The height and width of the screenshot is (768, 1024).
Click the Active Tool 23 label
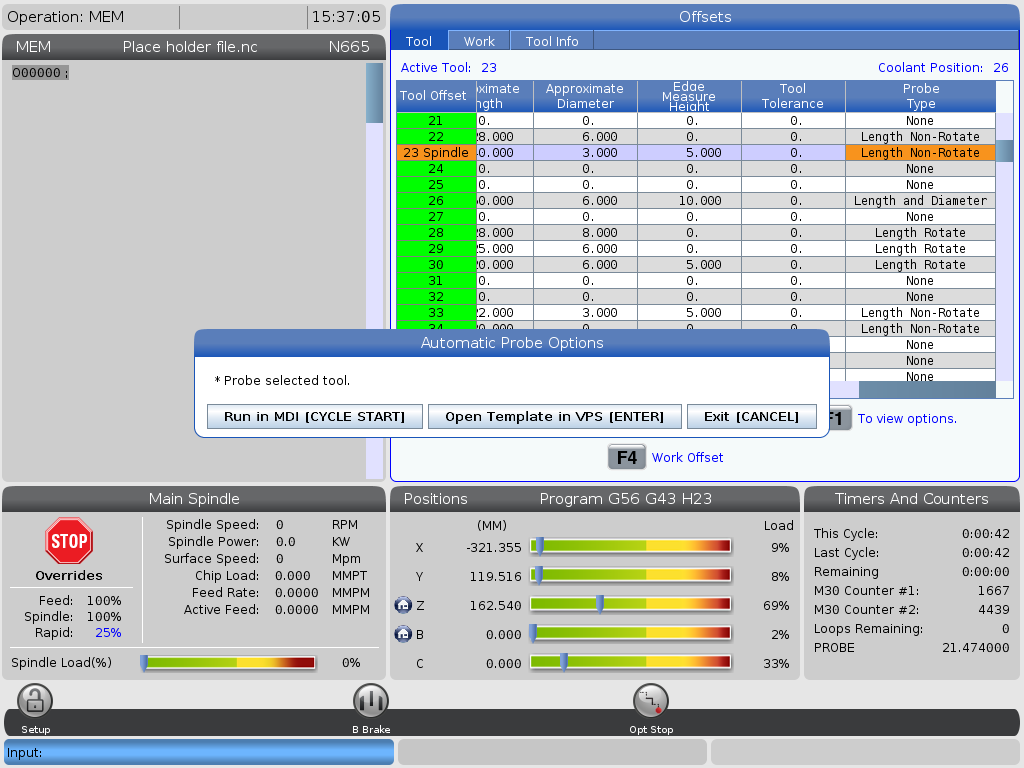pyautogui.click(x=449, y=67)
